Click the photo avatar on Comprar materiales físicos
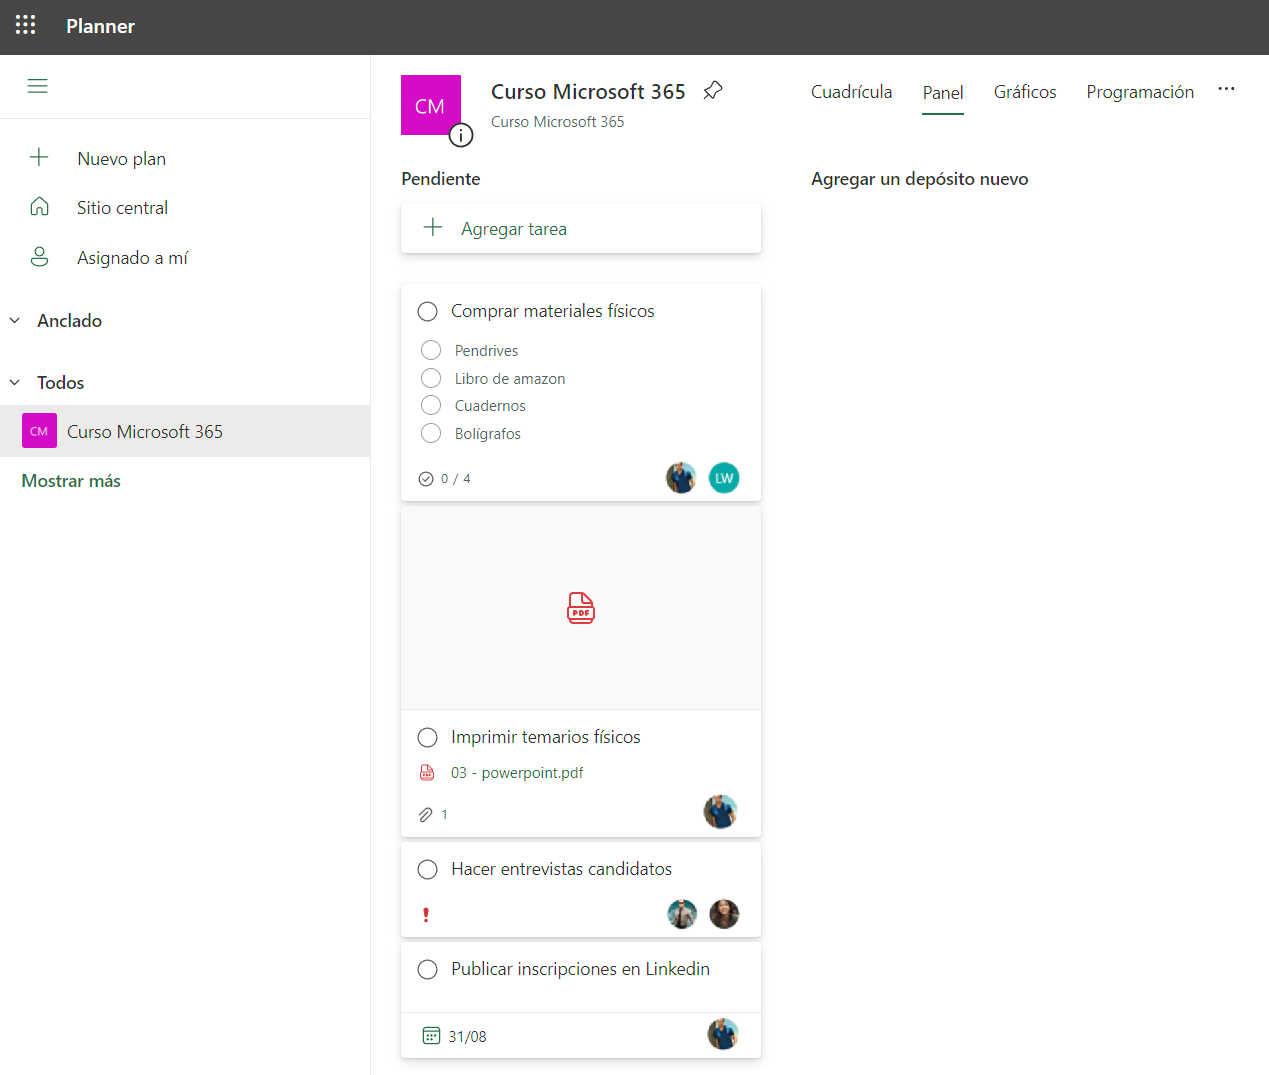This screenshot has height=1075, width=1269. point(681,478)
